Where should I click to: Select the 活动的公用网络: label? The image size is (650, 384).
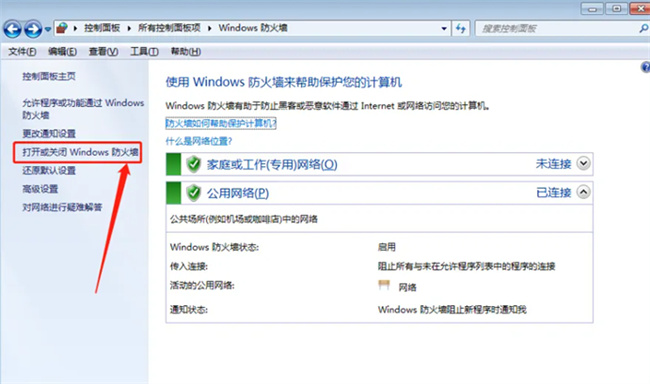tap(202, 285)
